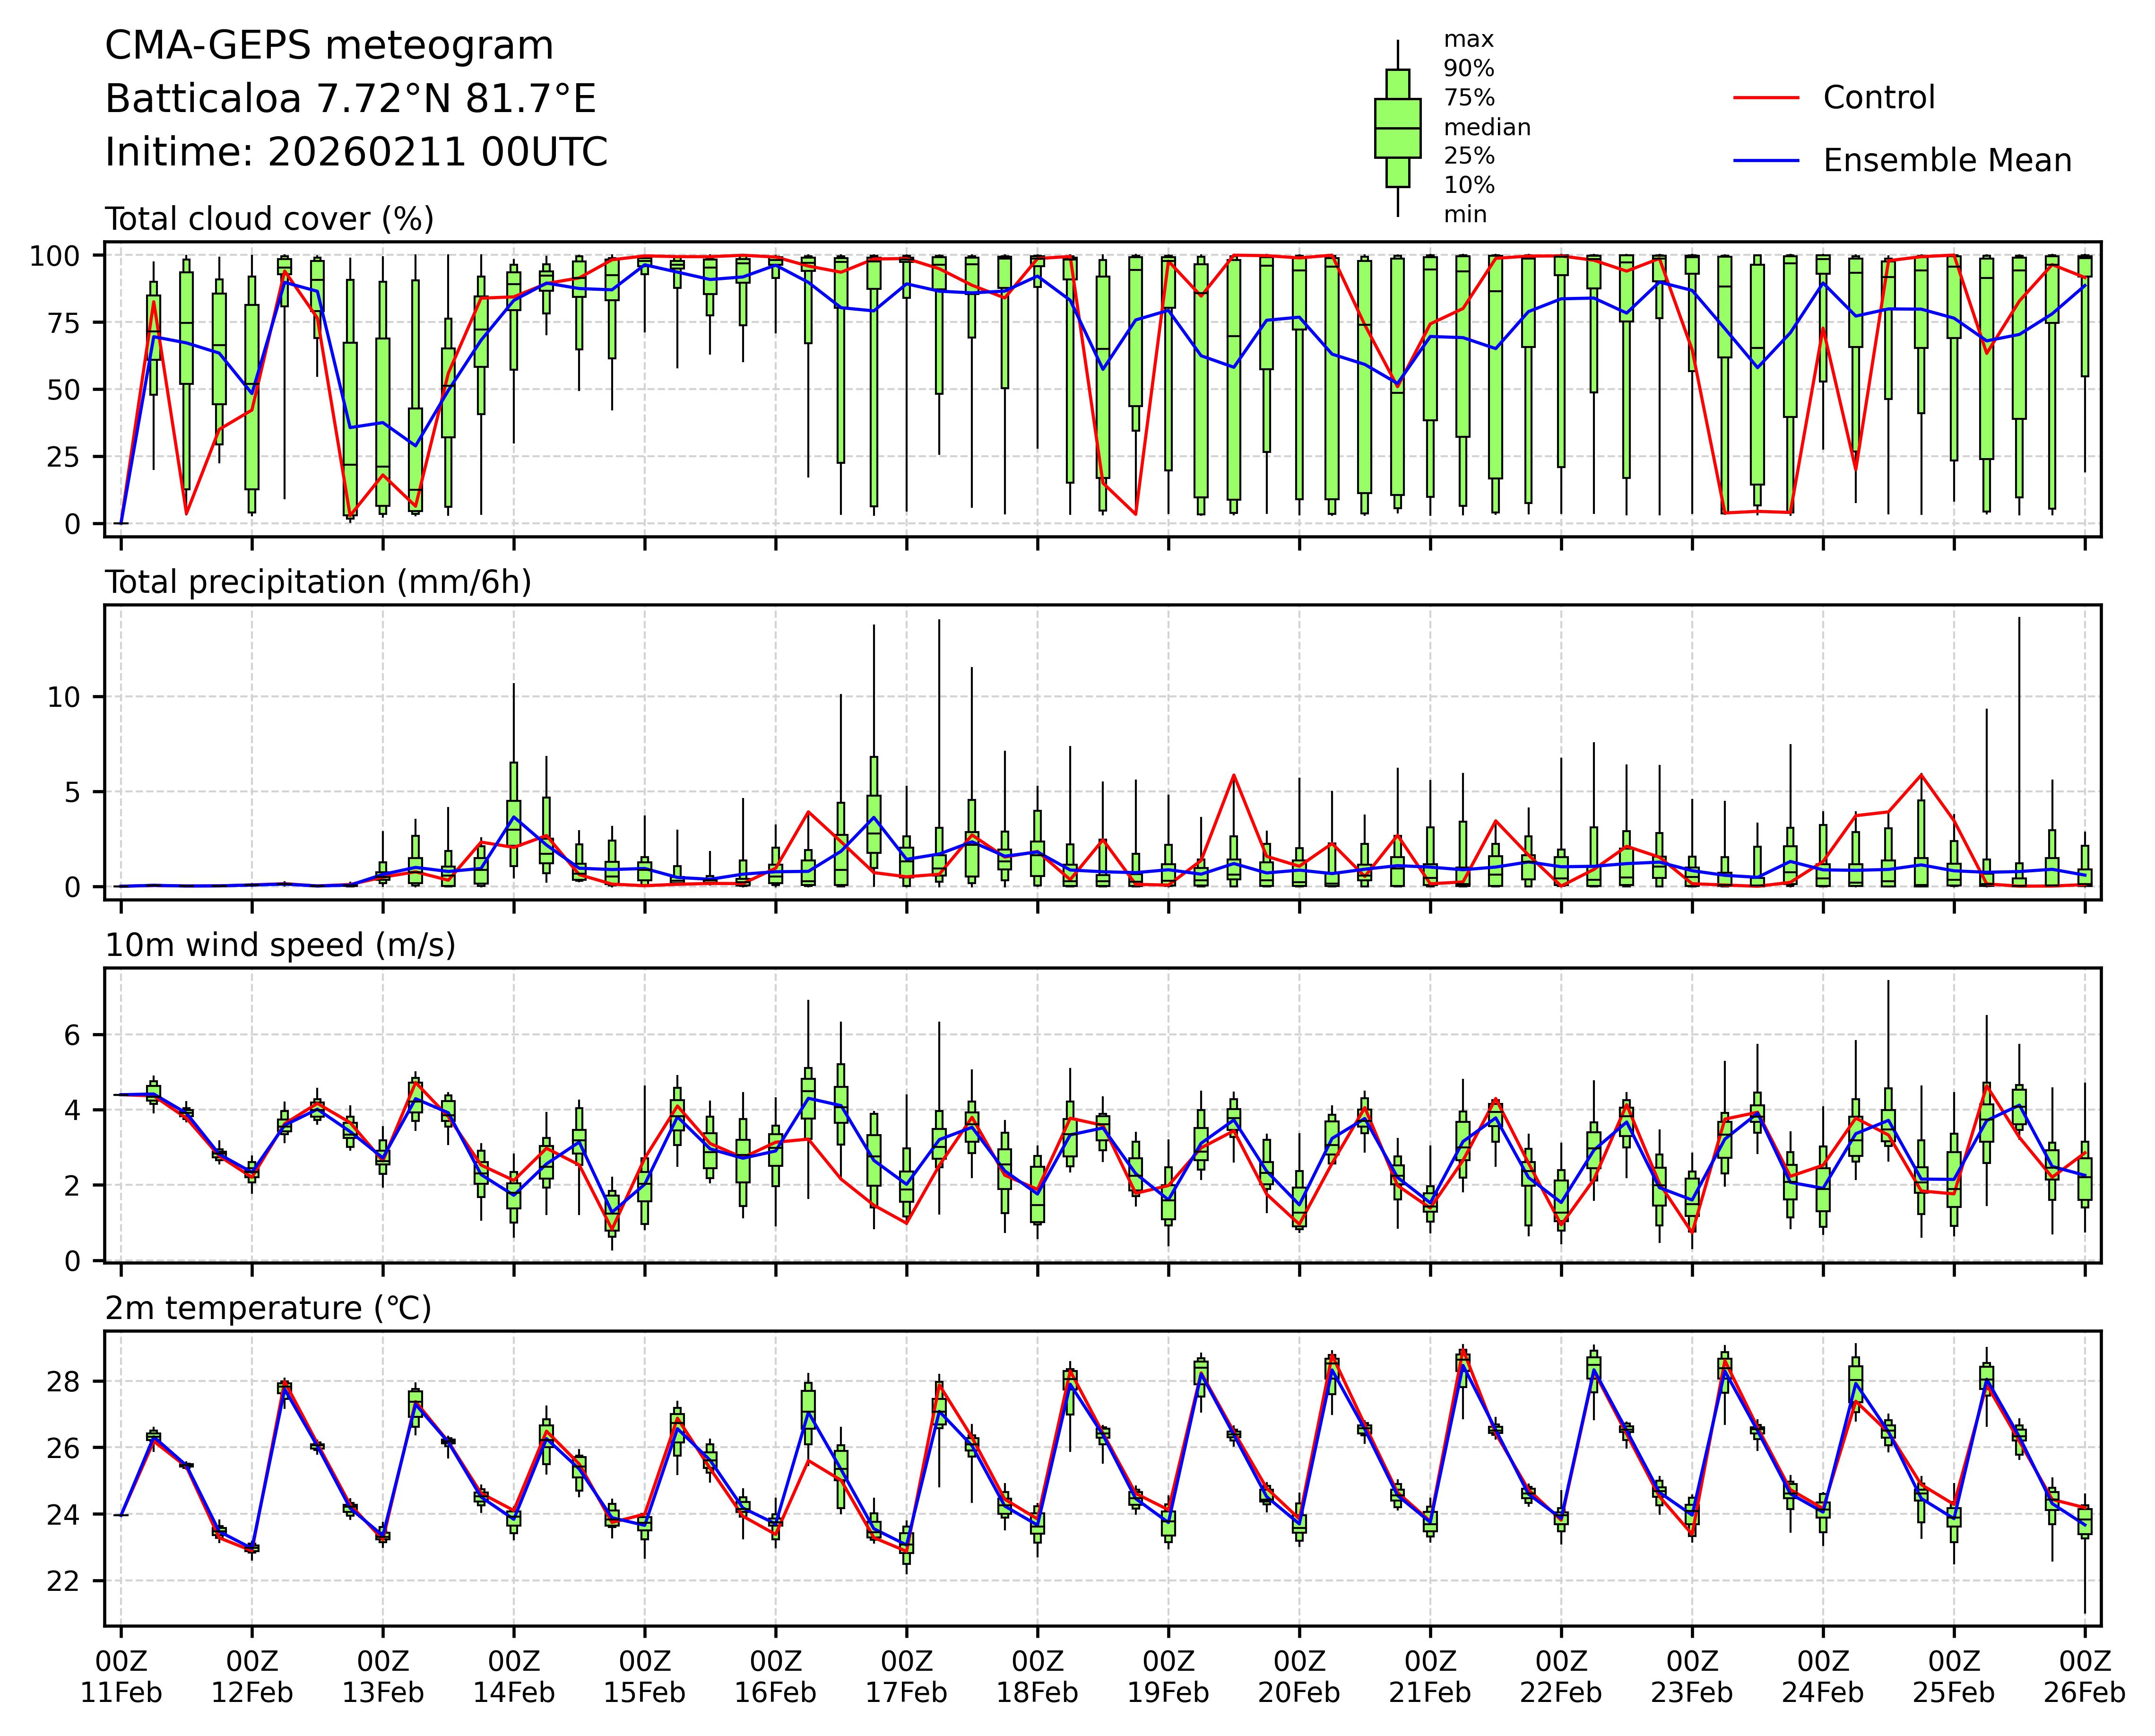
Task: Click the CMA-GEPS meteogram title
Action: (329, 46)
